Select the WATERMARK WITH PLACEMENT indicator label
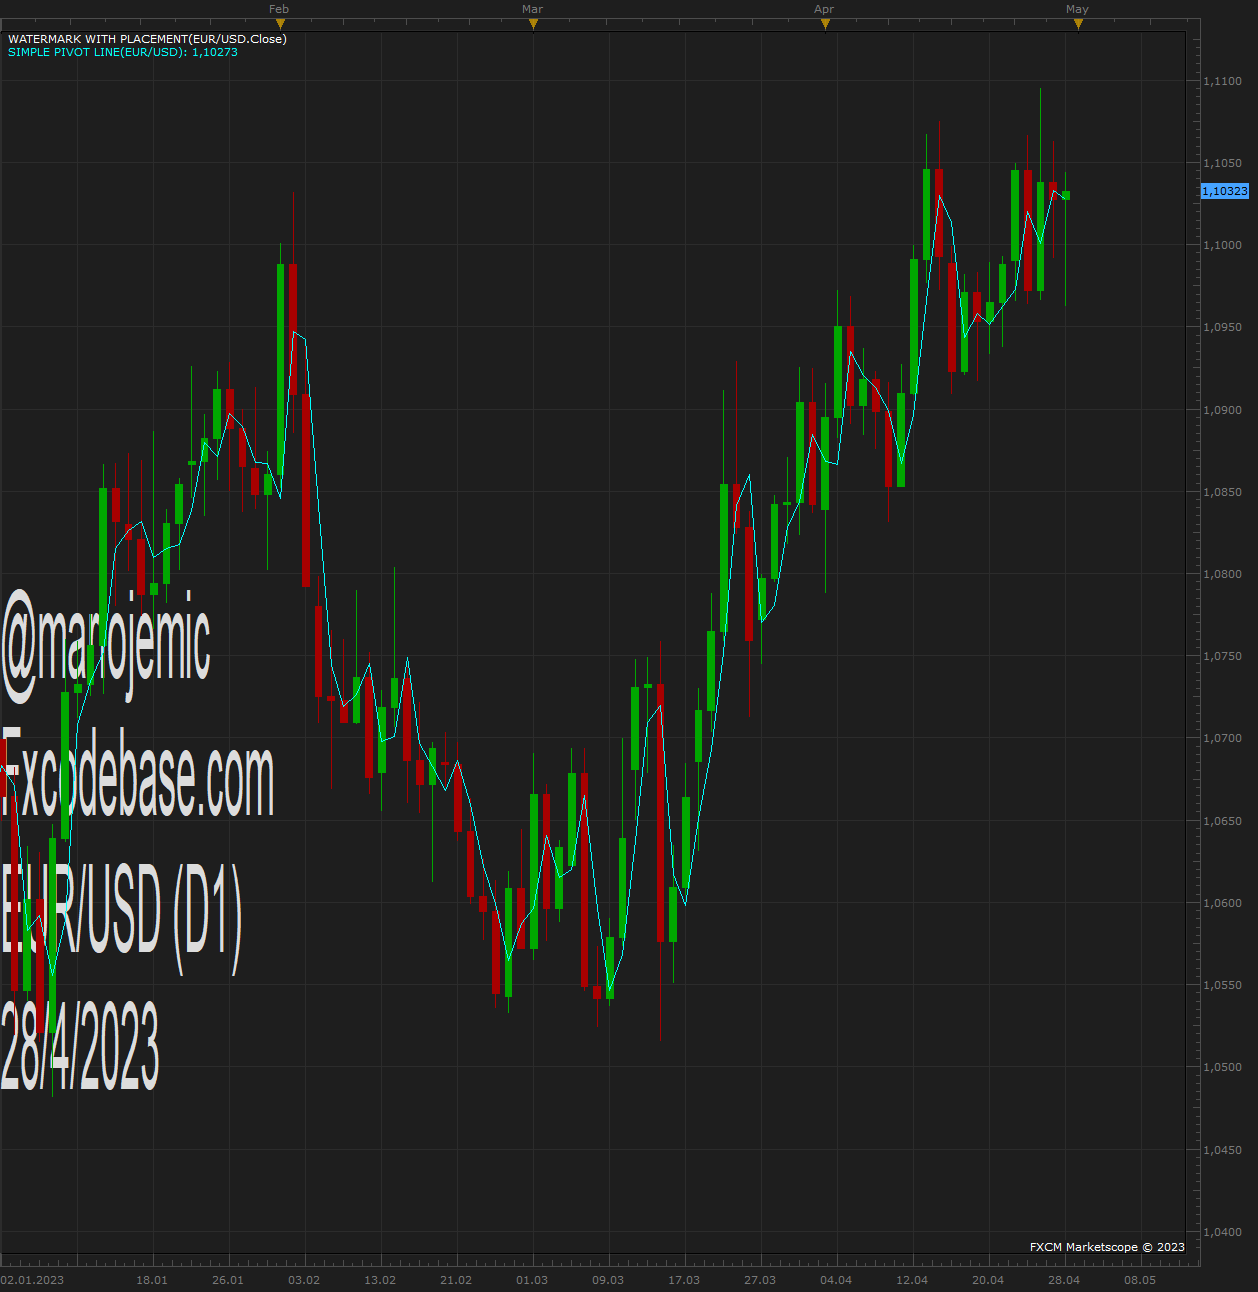Screen dimensions: 1258x1292 [x=147, y=39]
